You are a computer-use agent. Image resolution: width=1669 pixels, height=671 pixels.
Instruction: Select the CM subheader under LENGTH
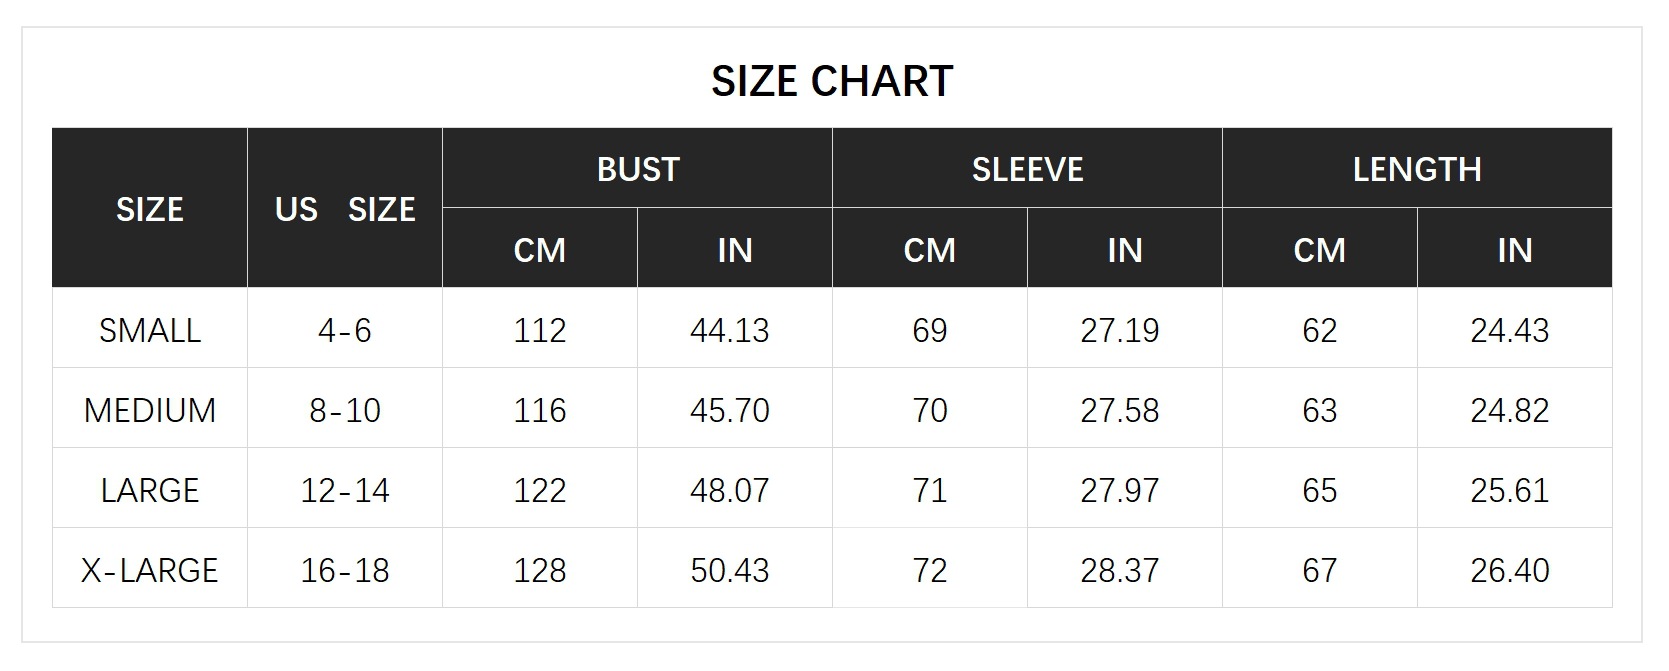click(x=1319, y=250)
